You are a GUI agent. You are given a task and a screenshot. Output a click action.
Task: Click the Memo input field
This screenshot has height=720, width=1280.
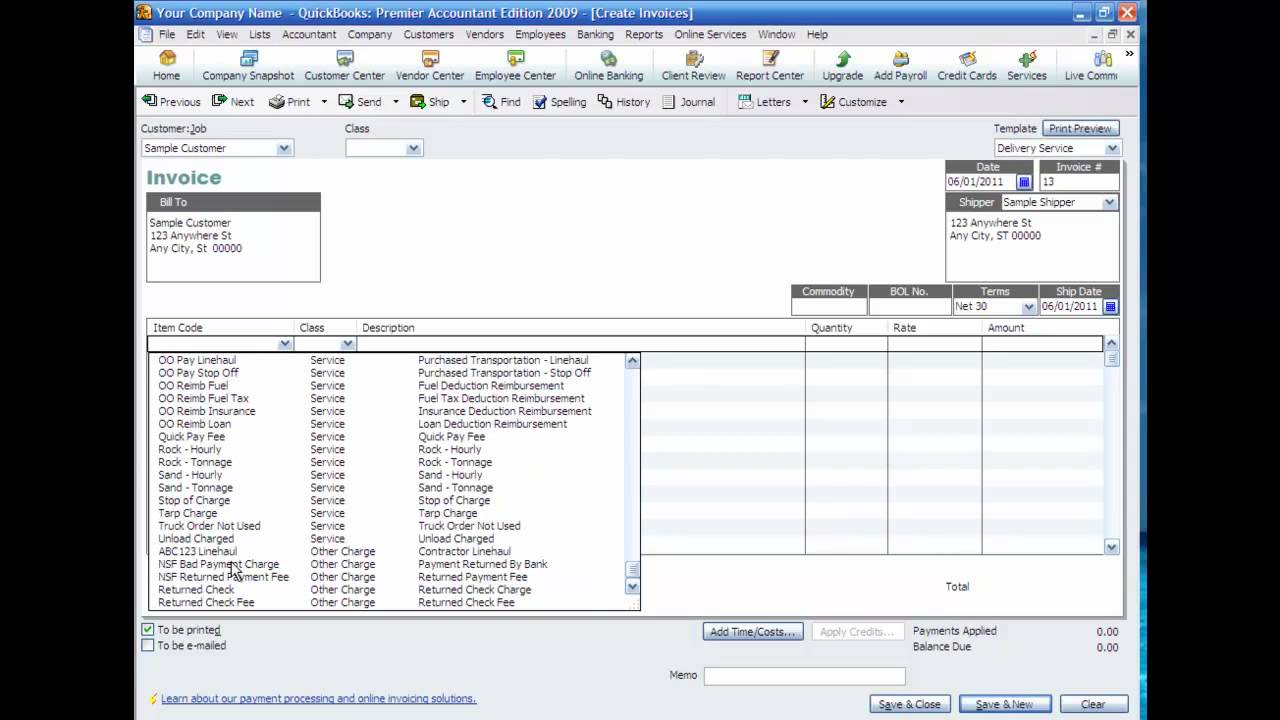(x=804, y=677)
